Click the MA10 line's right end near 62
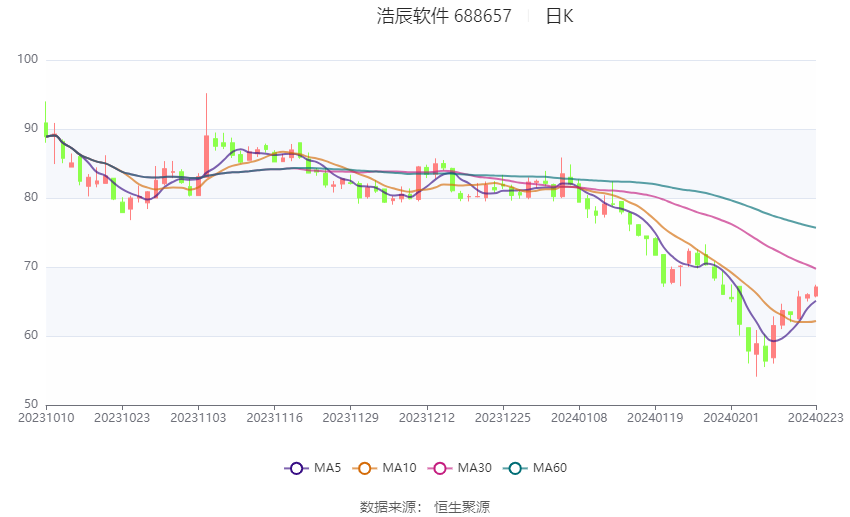The height and width of the screenshot is (517, 850). (814, 321)
